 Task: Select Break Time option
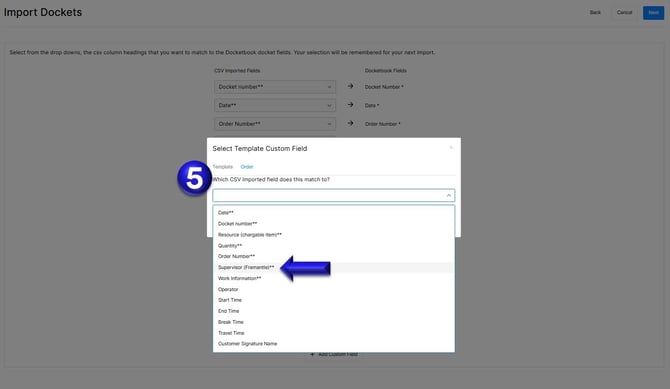(x=334, y=322)
